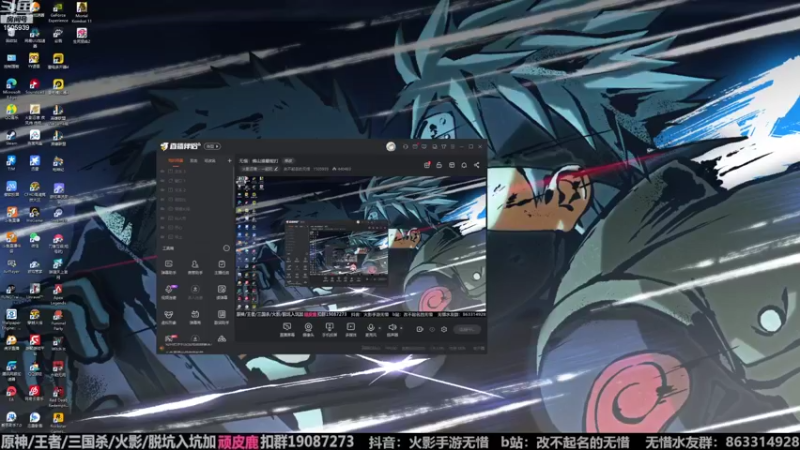
Task: Click the live preview canvas
Action: (360, 246)
